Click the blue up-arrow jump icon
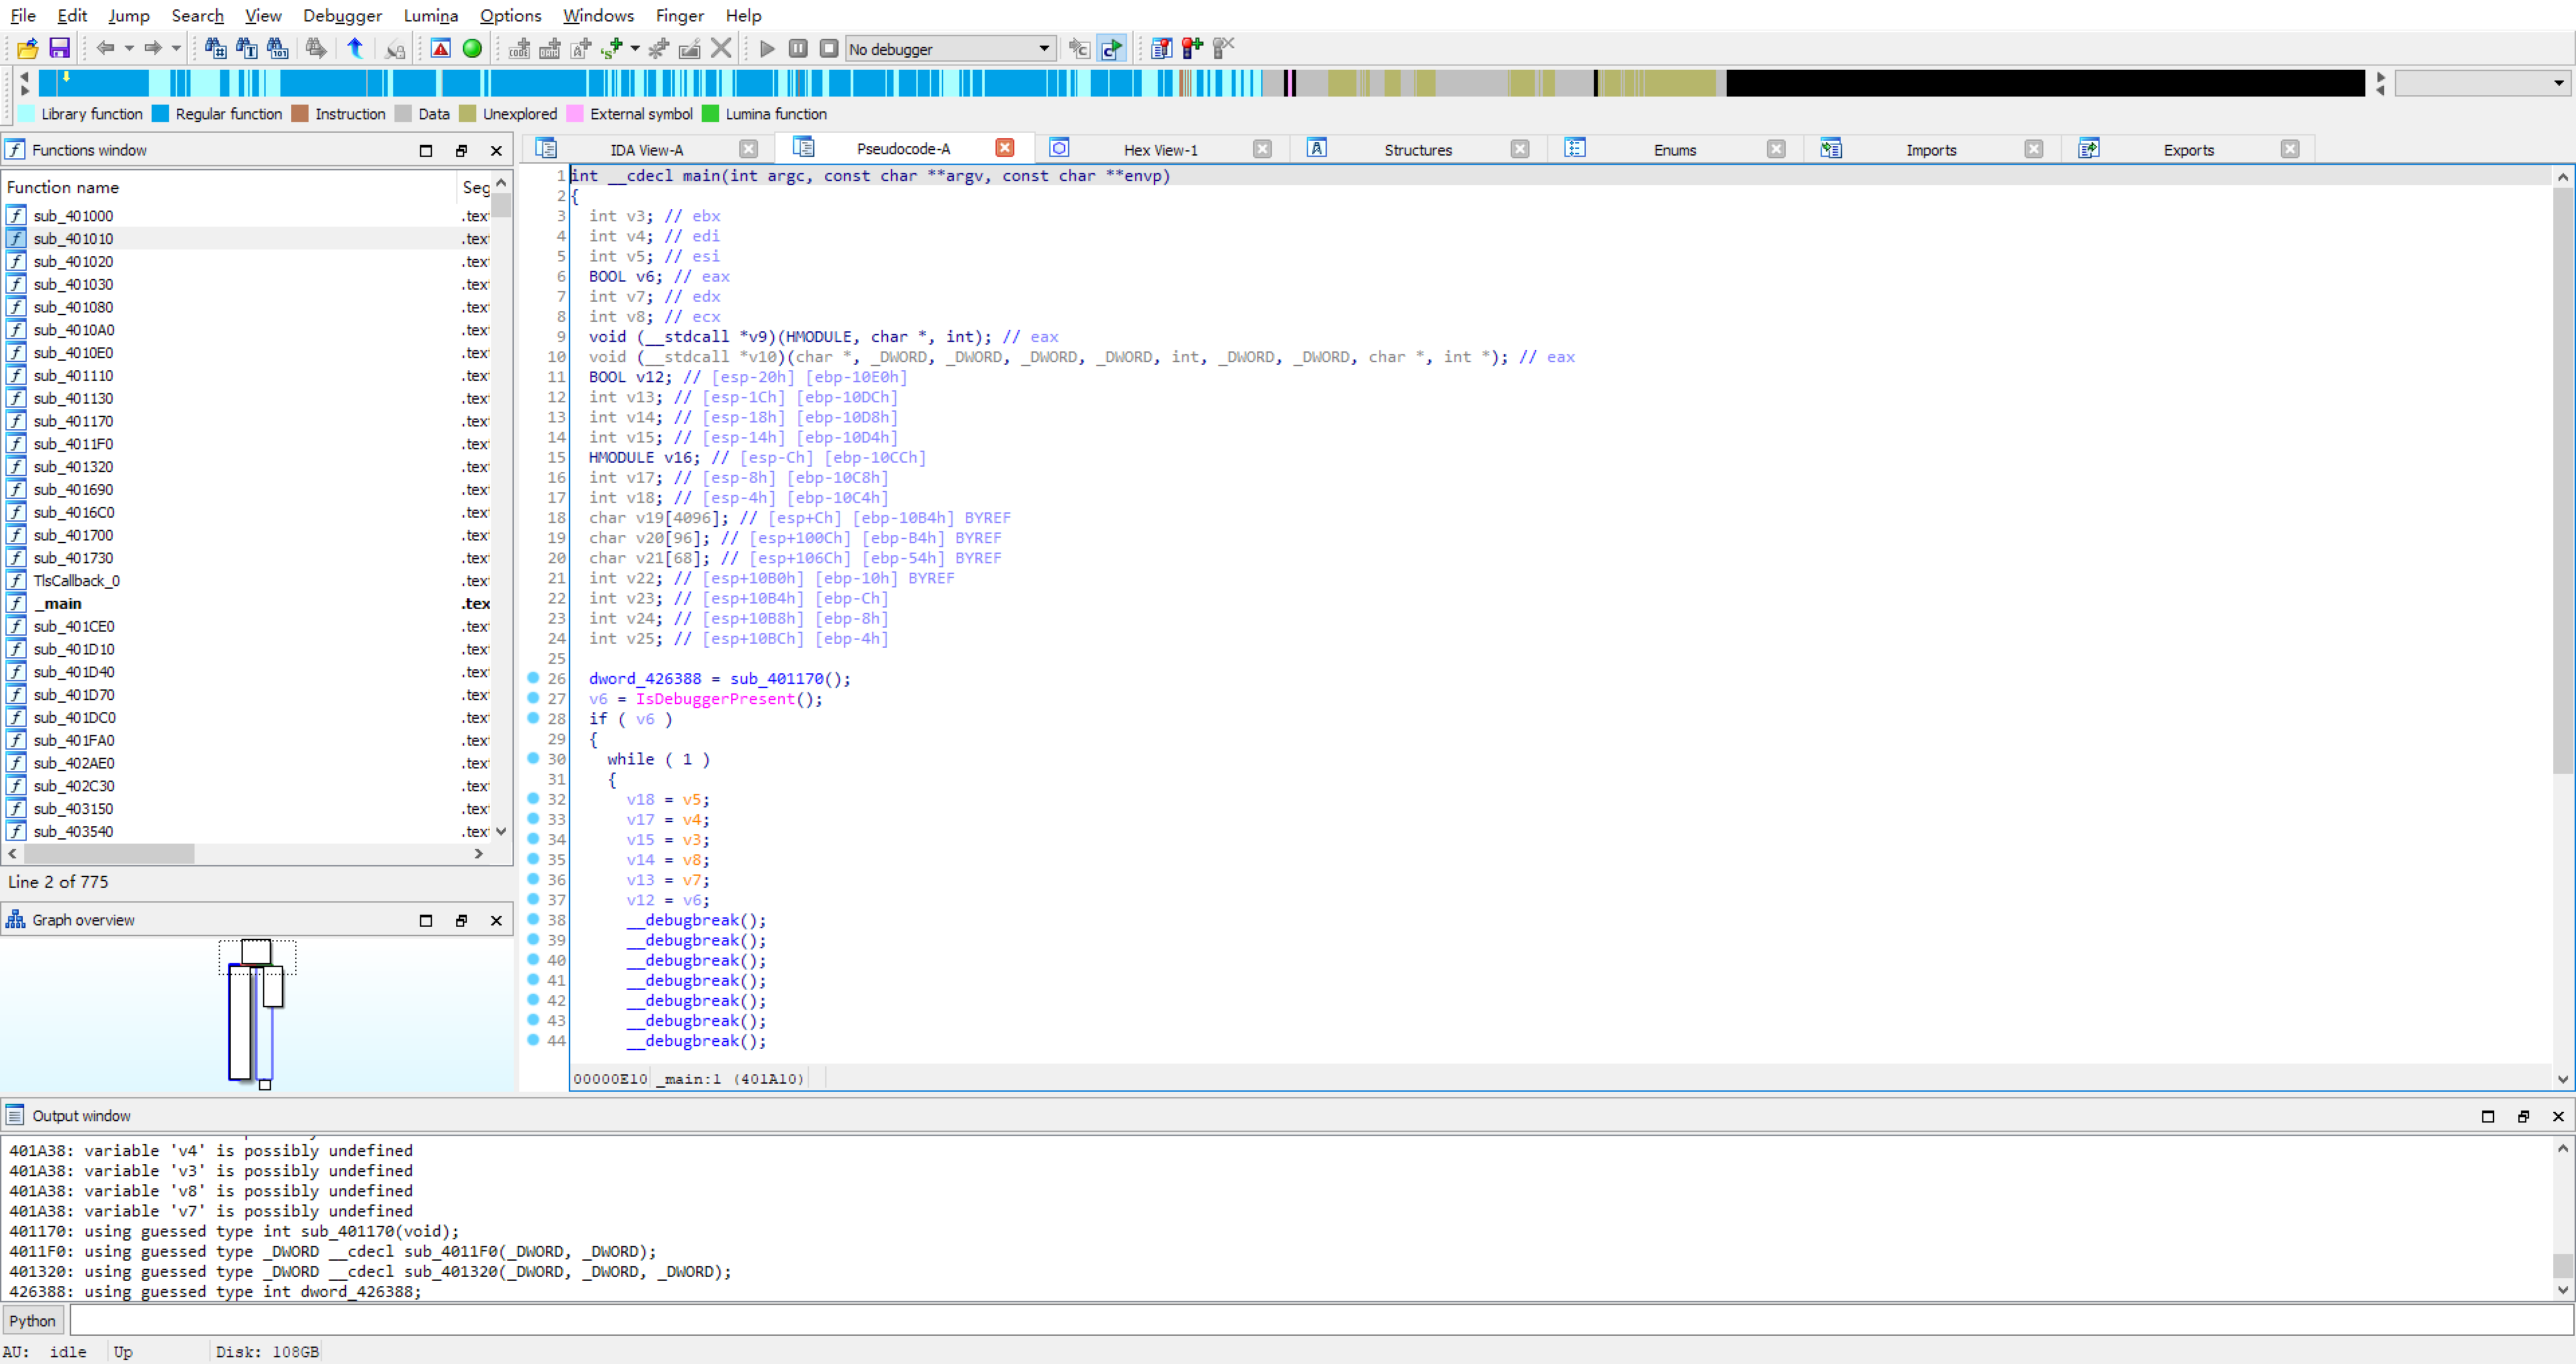Image resolution: width=2576 pixels, height=1364 pixels. [x=355, y=48]
